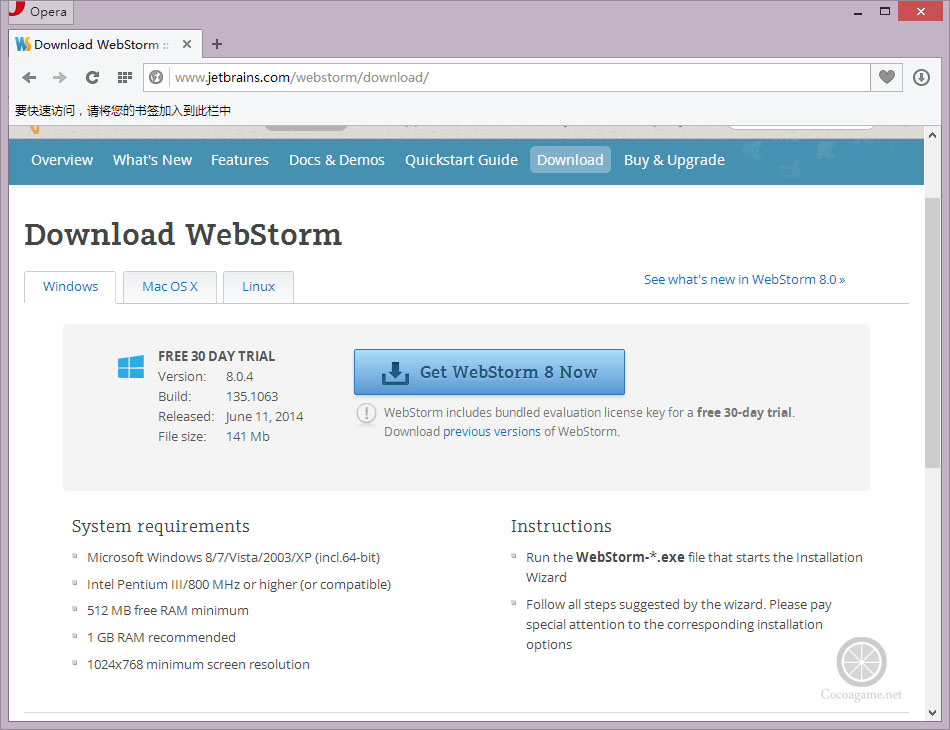Open the Overview nav item

[62, 160]
